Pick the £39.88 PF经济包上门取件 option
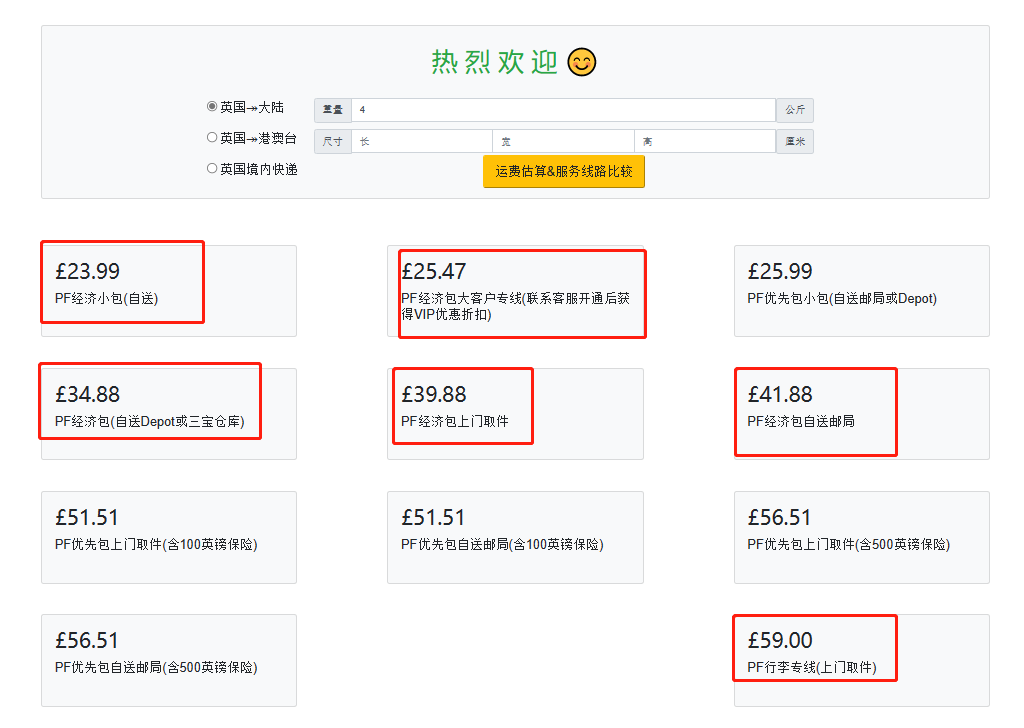 tap(515, 413)
